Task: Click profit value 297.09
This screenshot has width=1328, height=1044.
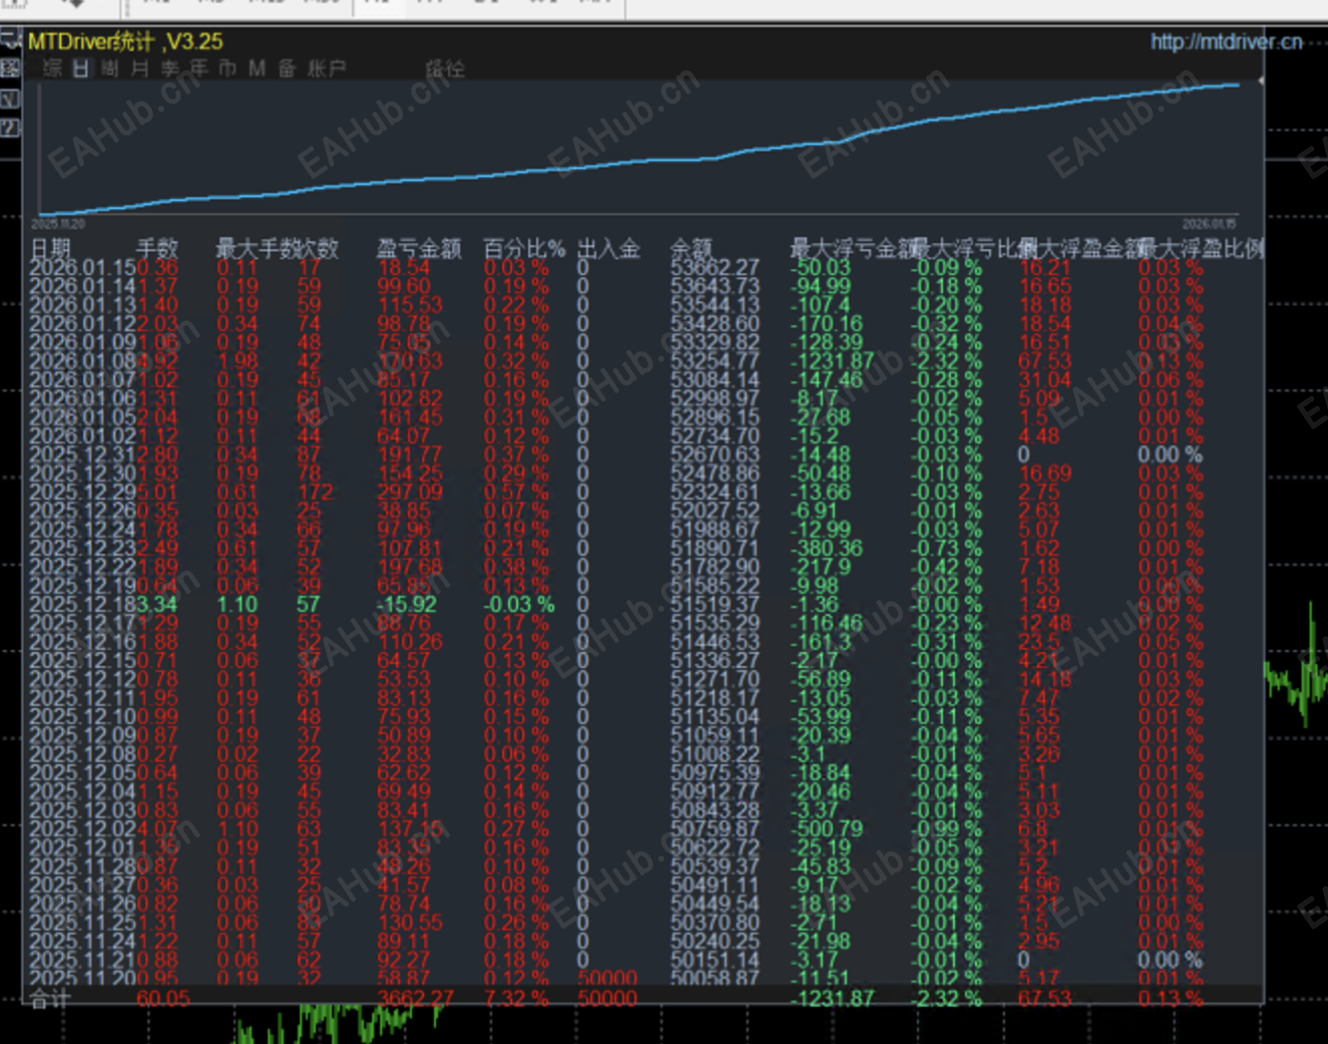Action: [x=410, y=492]
